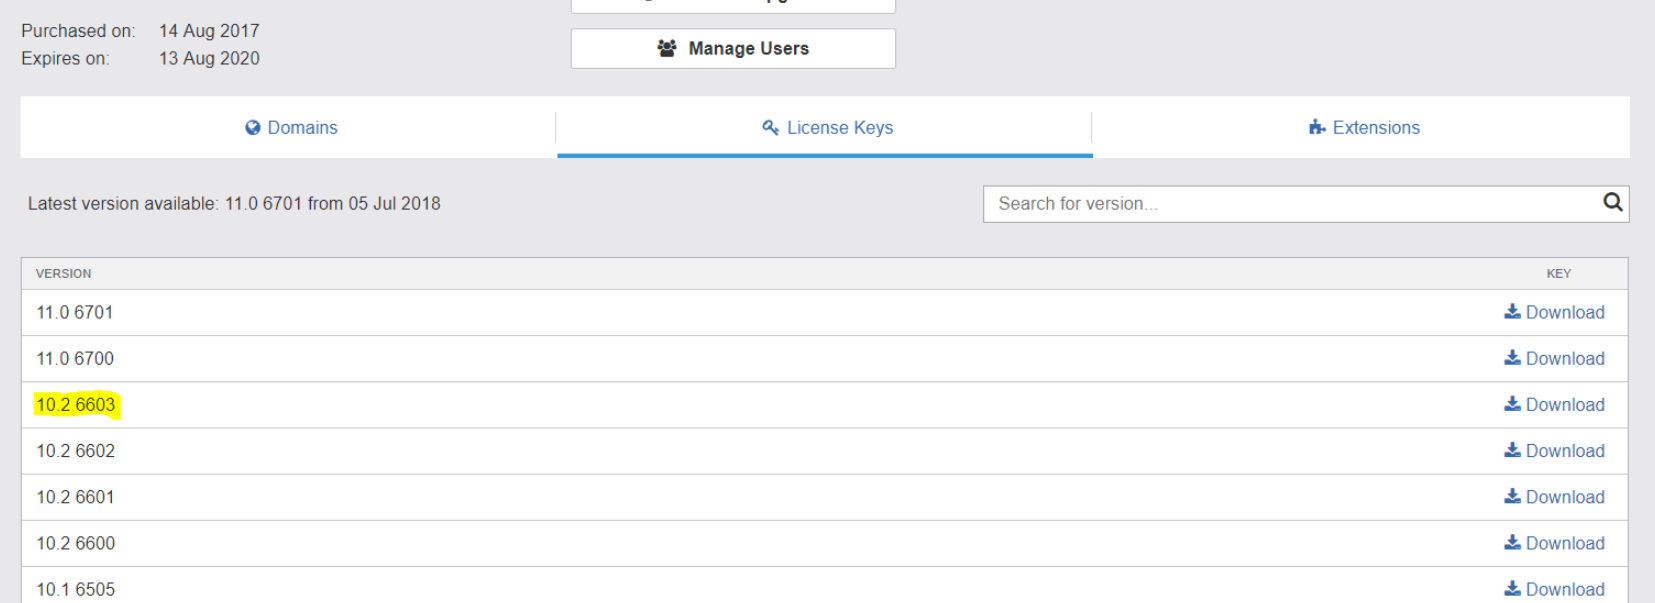The width and height of the screenshot is (1655, 603).
Task: Click the search magnifier icon
Action: pos(1612,202)
